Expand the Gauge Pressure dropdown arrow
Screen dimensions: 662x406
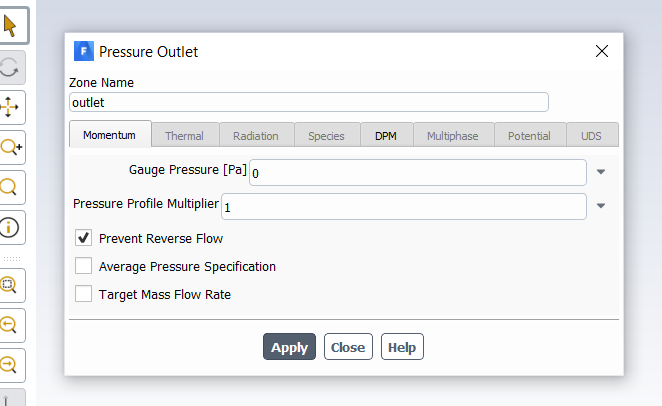coord(601,172)
